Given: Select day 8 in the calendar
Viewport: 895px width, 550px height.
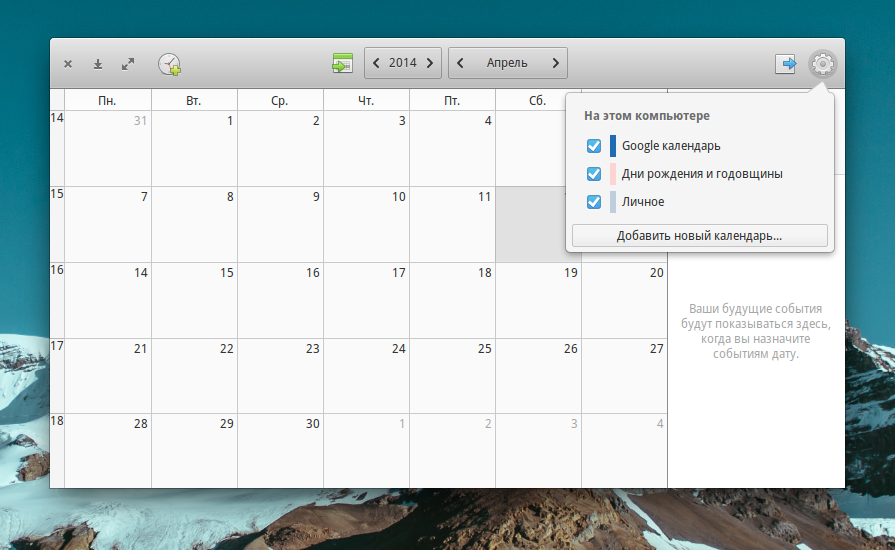Looking at the screenshot, I should (194, 224).
